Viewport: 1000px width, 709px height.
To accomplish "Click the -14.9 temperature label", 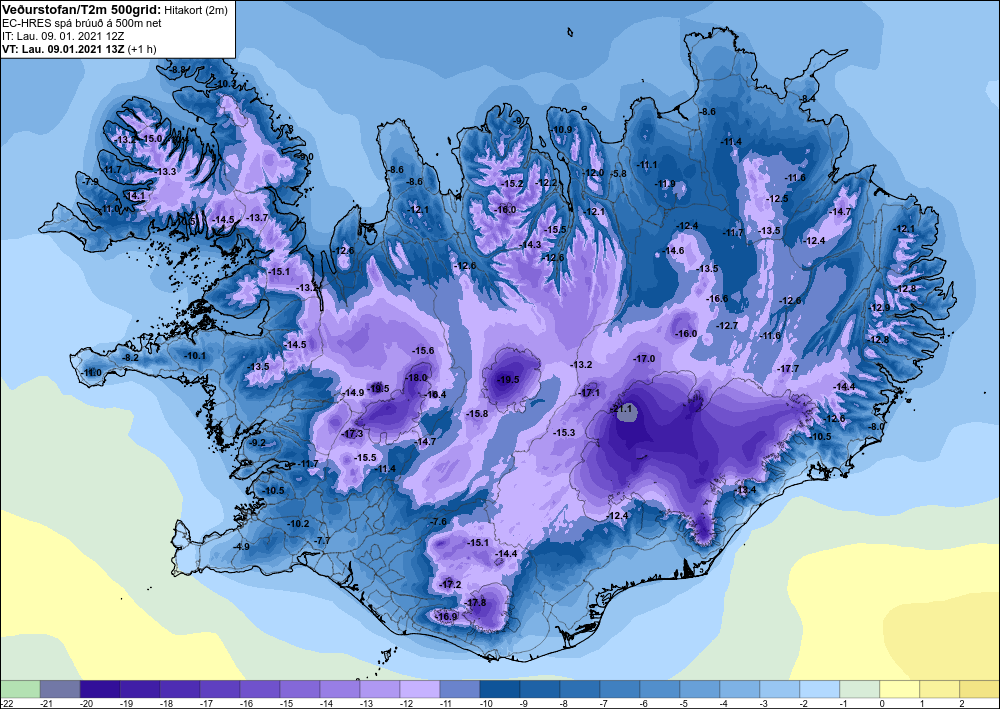I will pos(353,393).
